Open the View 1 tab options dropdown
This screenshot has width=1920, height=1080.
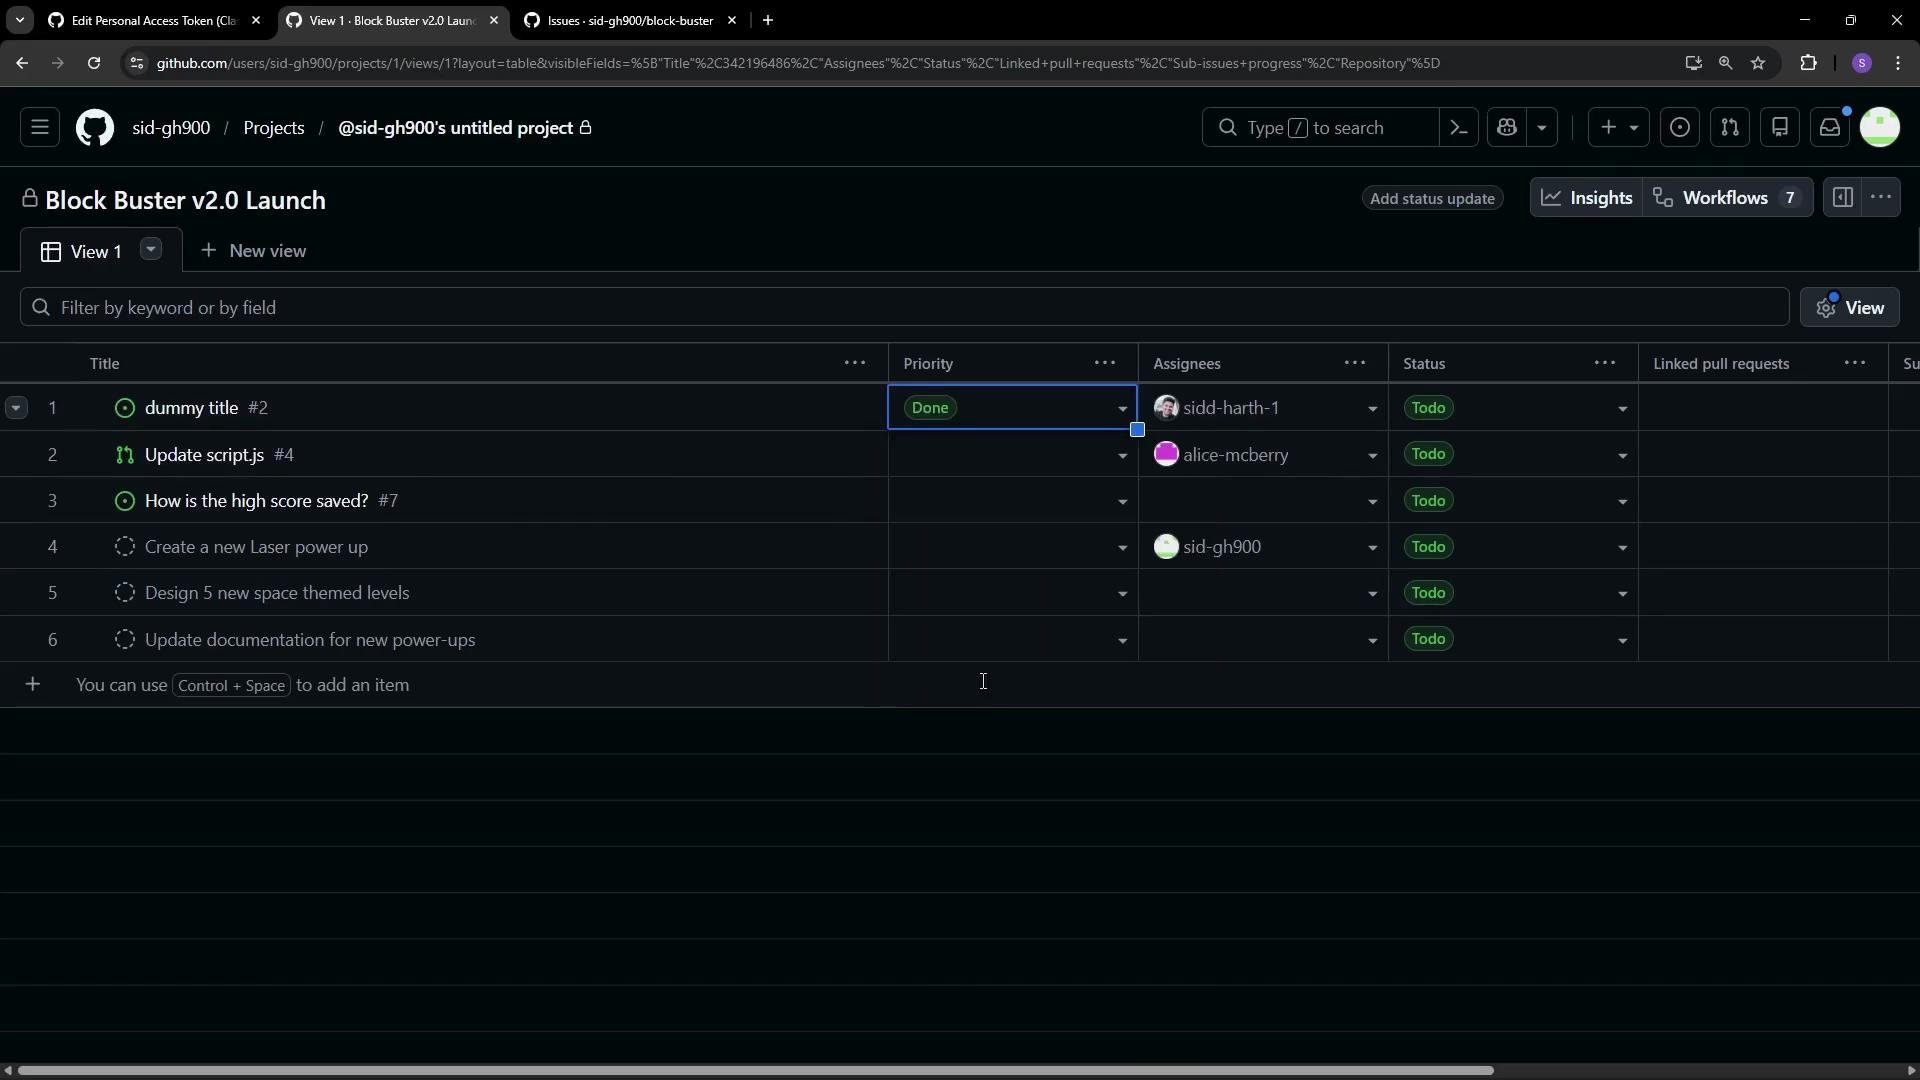[151, 249]
